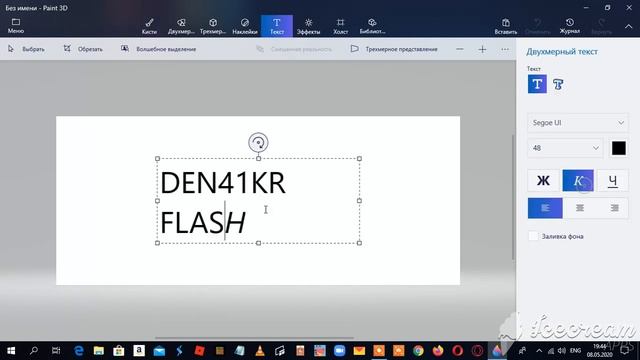Open the Windows Start menu

coord(11,351)
